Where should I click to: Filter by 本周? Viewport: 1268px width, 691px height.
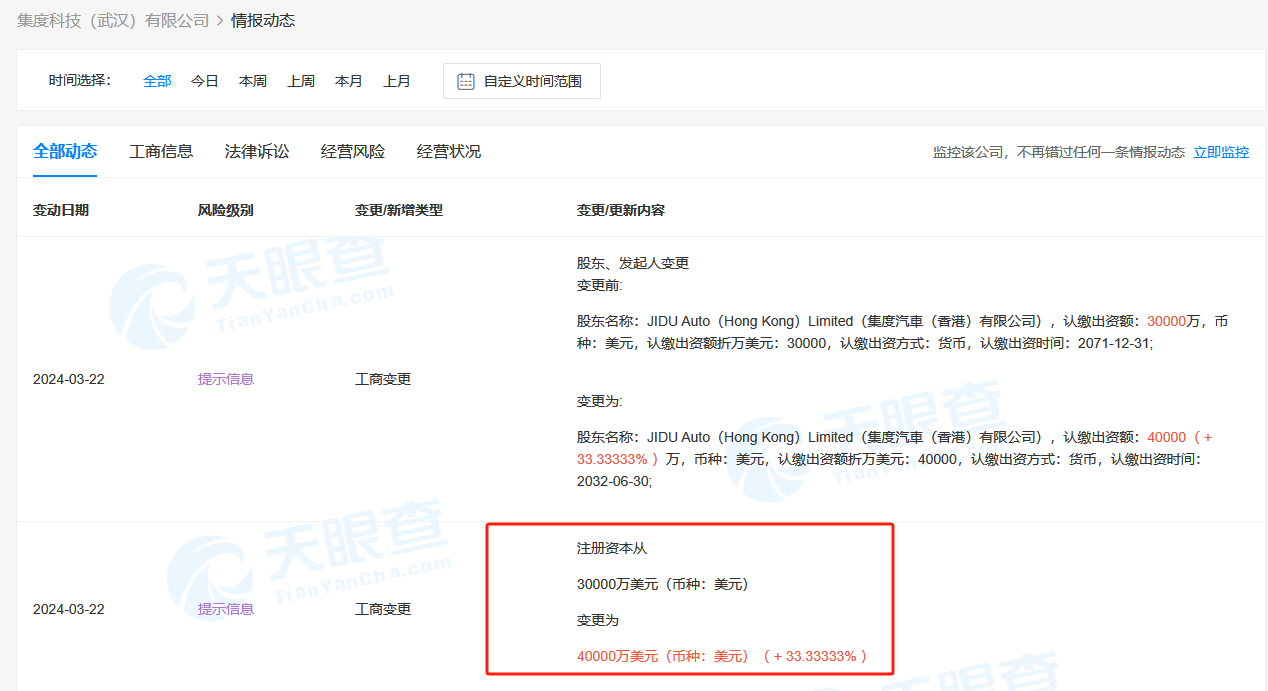[x=253, y=81]
